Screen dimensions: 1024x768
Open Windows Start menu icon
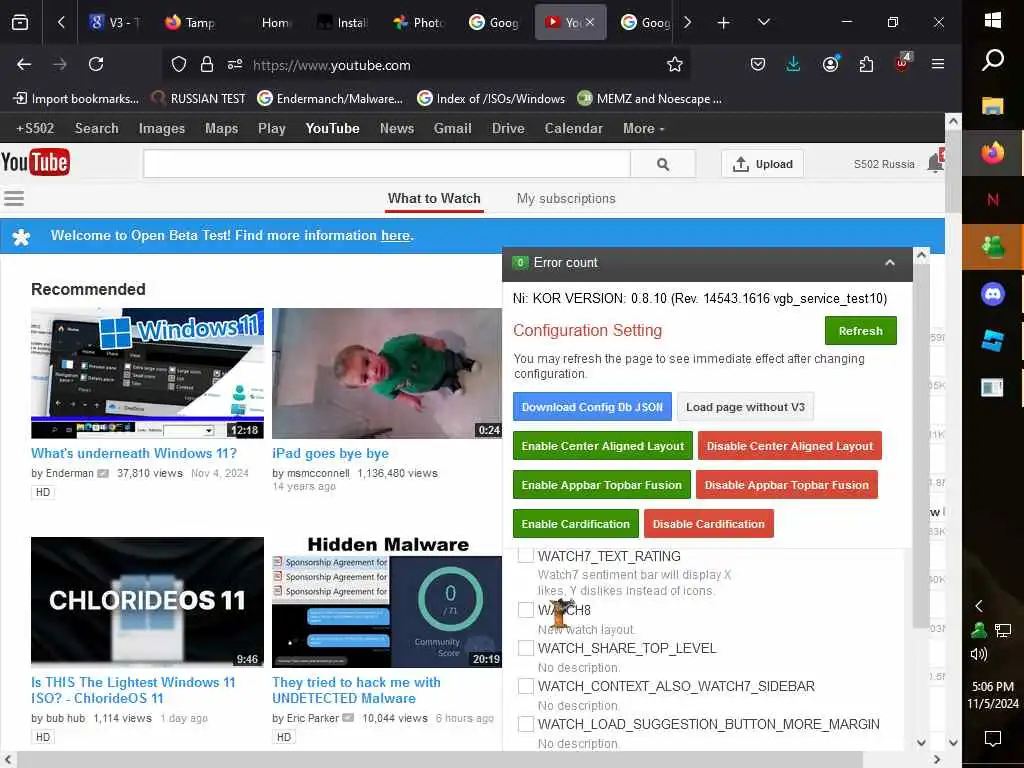coord(993,20)
